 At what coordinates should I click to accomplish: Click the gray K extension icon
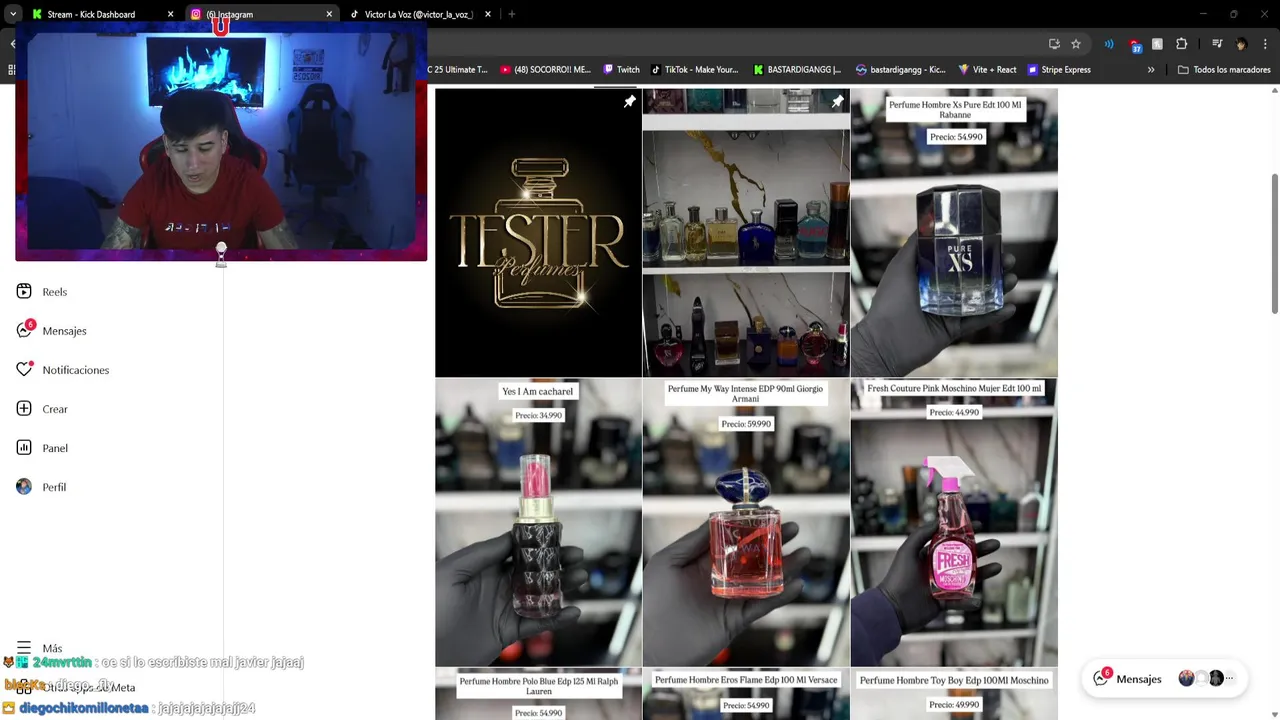(1157, 44)
